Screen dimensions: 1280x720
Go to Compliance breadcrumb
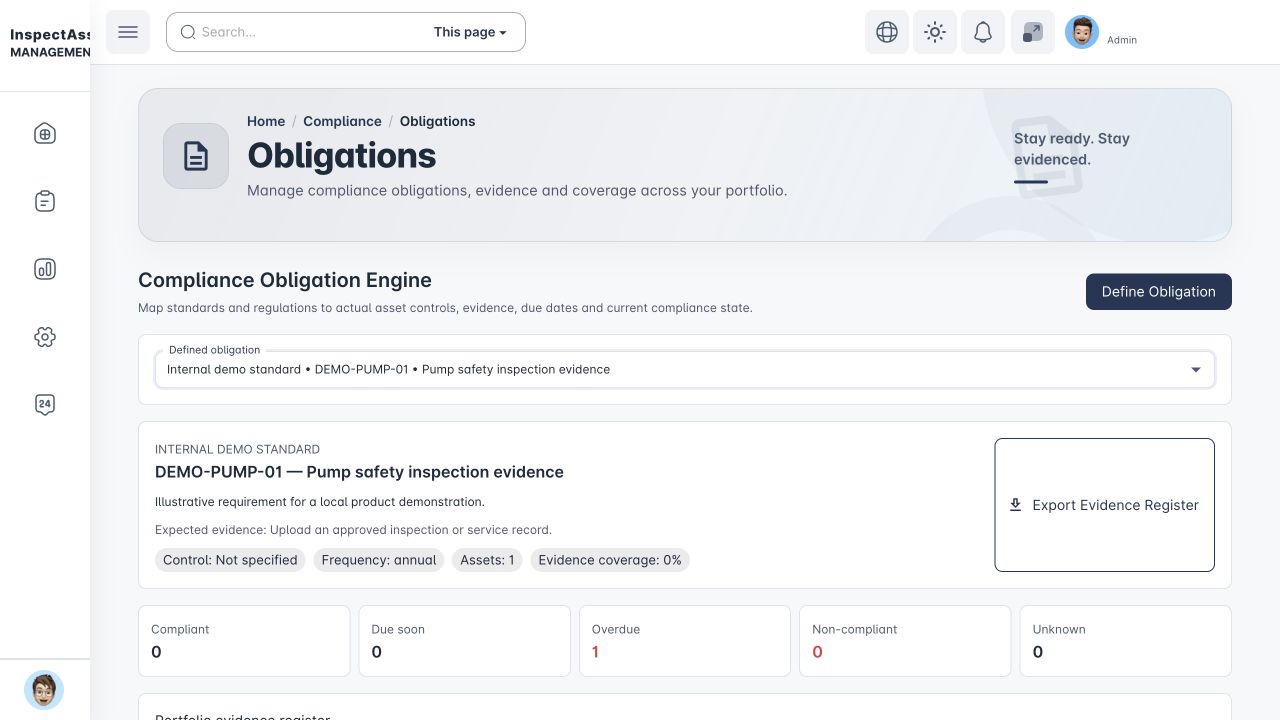click(x=342, y=121)
